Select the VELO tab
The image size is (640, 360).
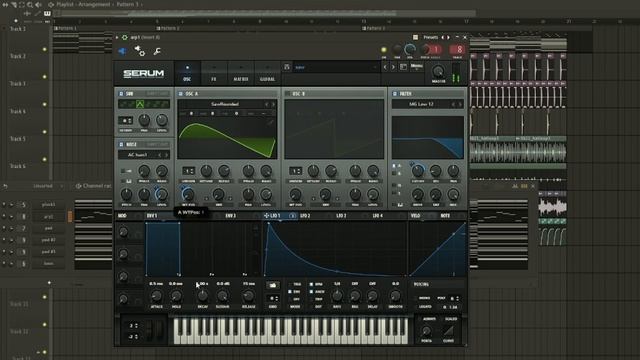pos(416,216)
